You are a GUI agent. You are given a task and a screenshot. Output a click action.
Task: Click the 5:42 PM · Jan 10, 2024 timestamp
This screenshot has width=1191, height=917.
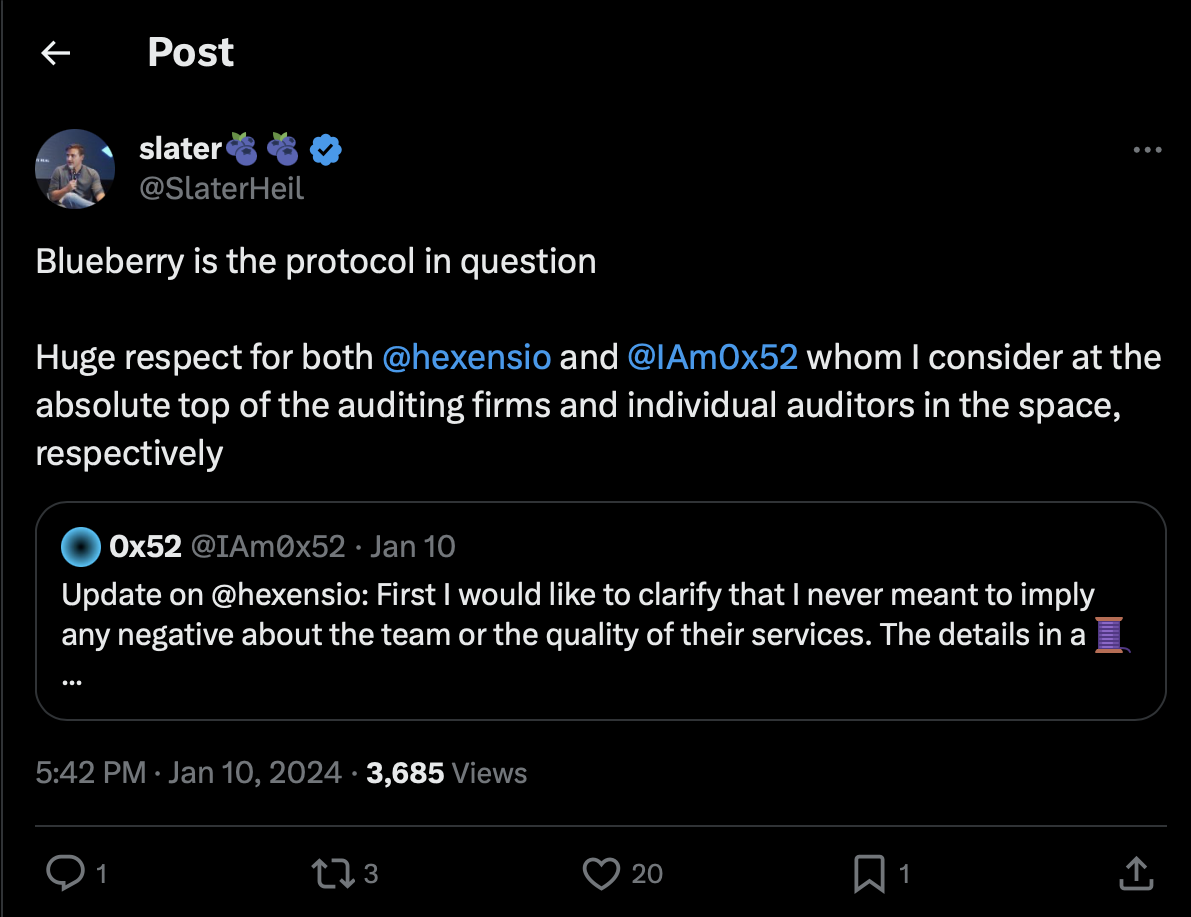[x=189, y=772]
